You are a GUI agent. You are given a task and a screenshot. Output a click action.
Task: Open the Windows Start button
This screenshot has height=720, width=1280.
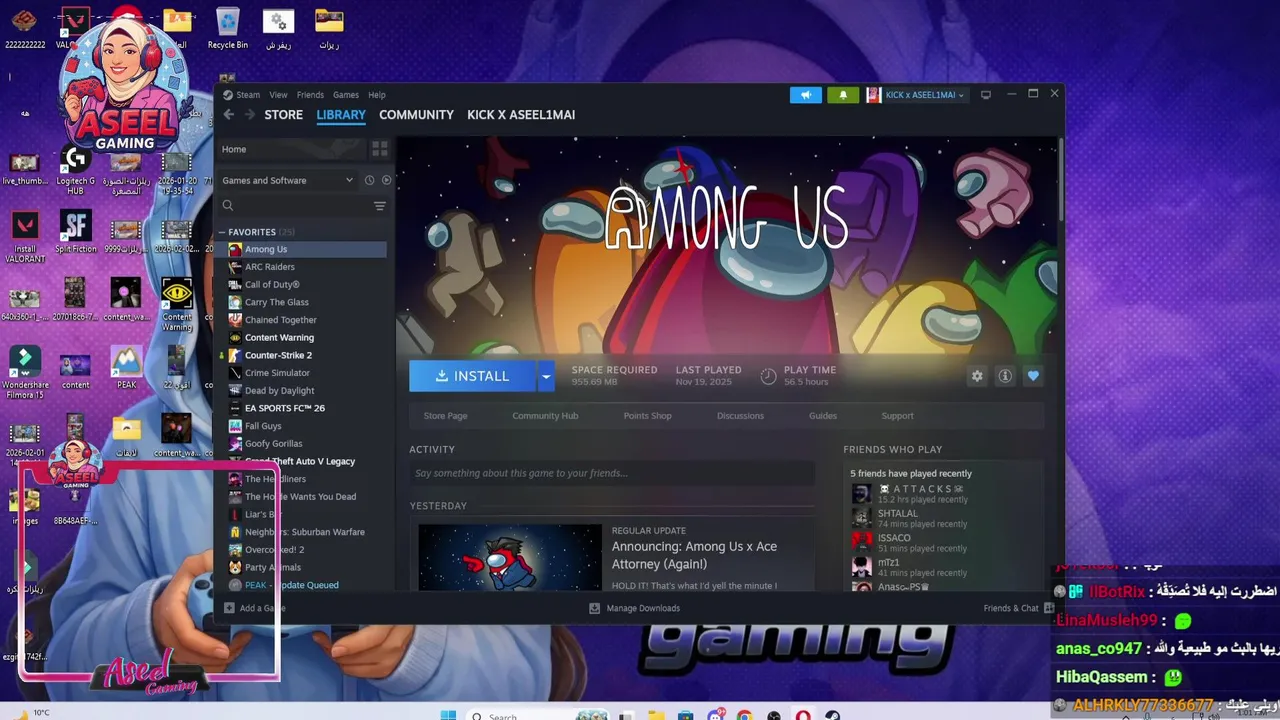448,715
